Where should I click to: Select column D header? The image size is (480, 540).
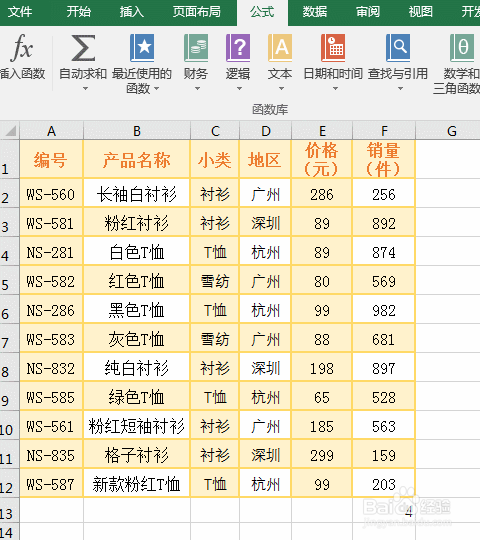point(265,131)
